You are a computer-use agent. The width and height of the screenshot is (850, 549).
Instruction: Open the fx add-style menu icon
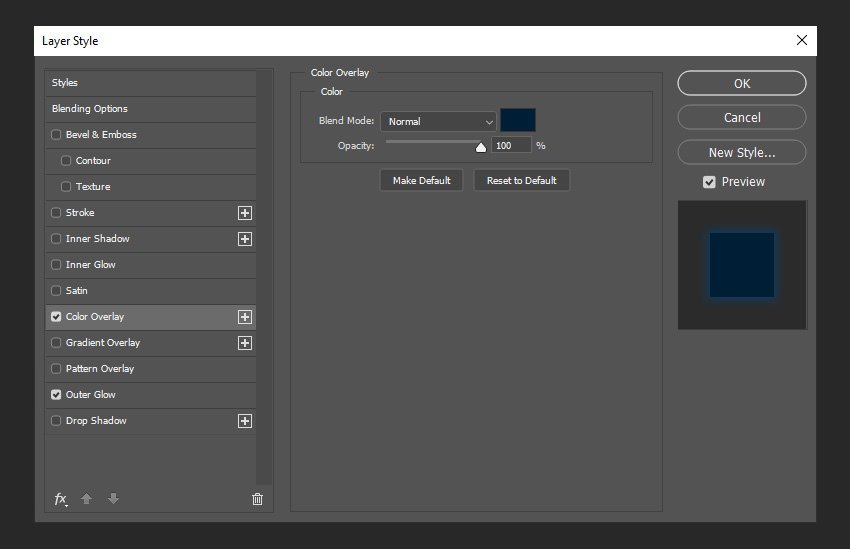click(x=60, y=499)
